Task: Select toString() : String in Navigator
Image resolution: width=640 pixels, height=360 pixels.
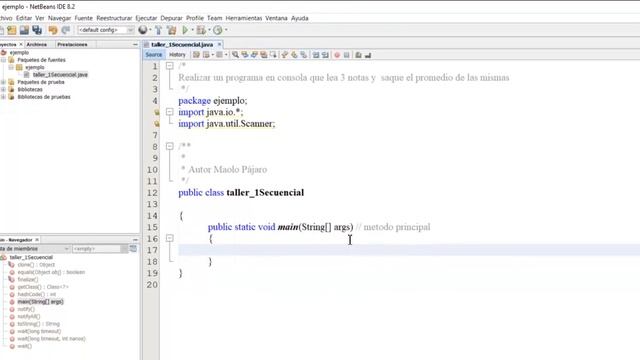Action: pyautogui.click(x=39, y=324)
